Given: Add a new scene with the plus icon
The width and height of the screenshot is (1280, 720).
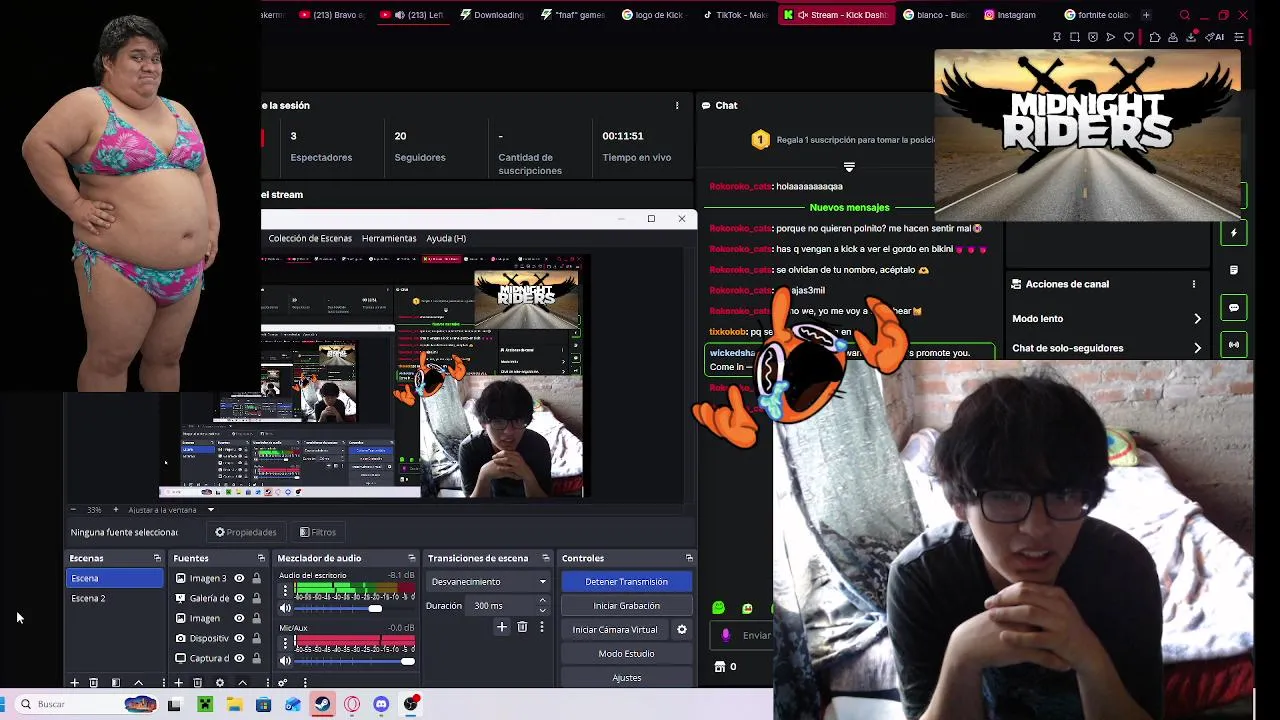Looking at the screenshot, I should (x=74, y=683).
